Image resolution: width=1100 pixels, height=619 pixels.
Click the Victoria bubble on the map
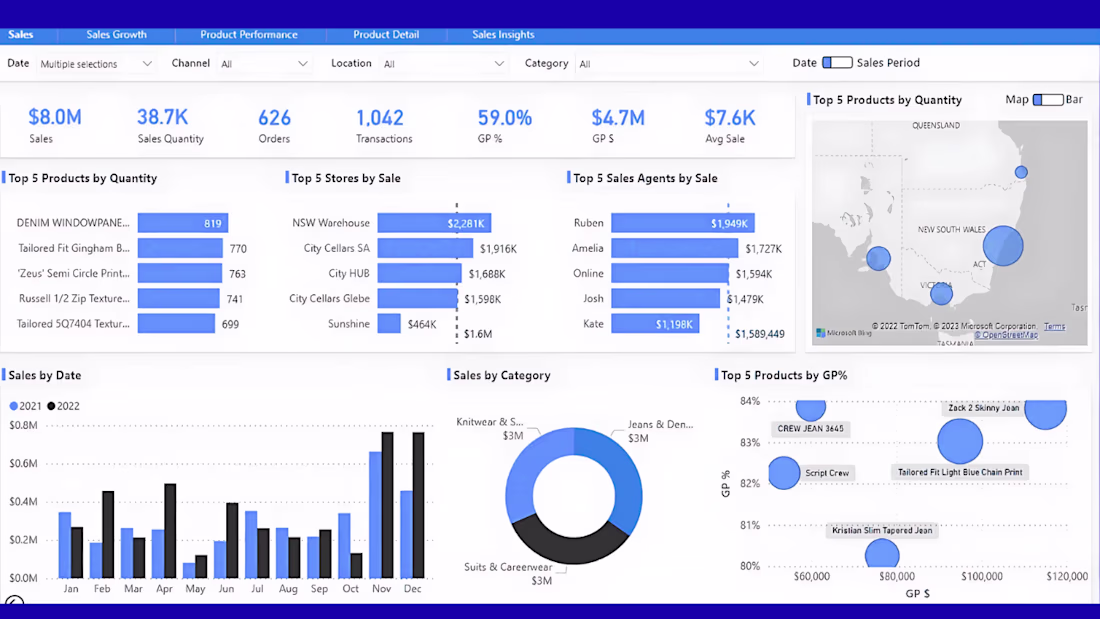(x=941, y=293)
